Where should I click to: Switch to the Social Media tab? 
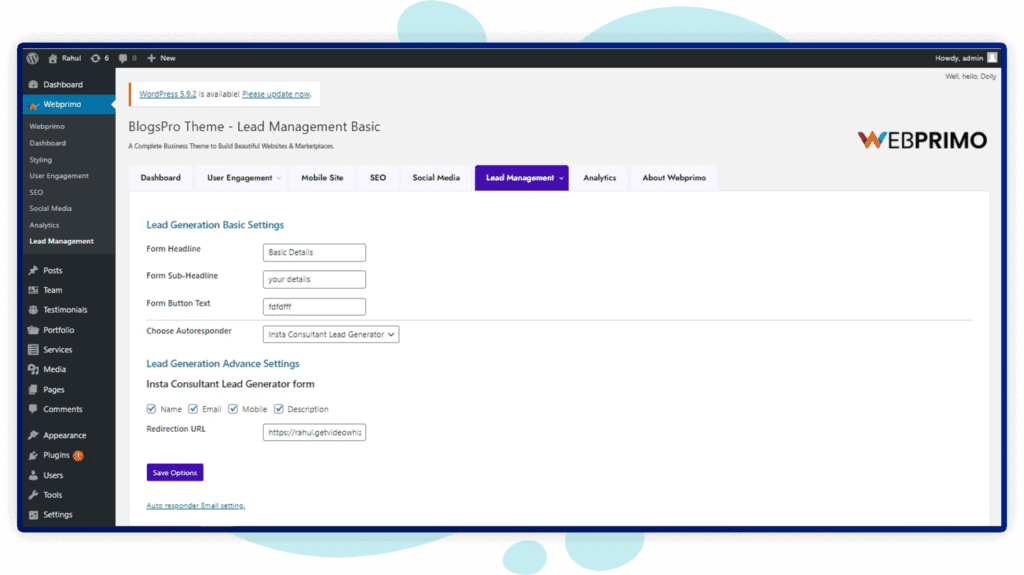(x=436, y=178)
